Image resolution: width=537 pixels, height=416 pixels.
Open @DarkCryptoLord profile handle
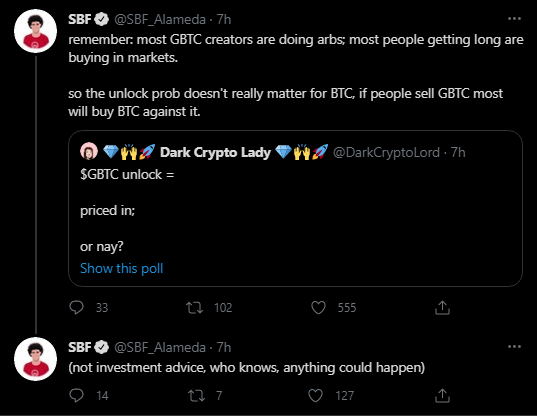coord(386,152)
